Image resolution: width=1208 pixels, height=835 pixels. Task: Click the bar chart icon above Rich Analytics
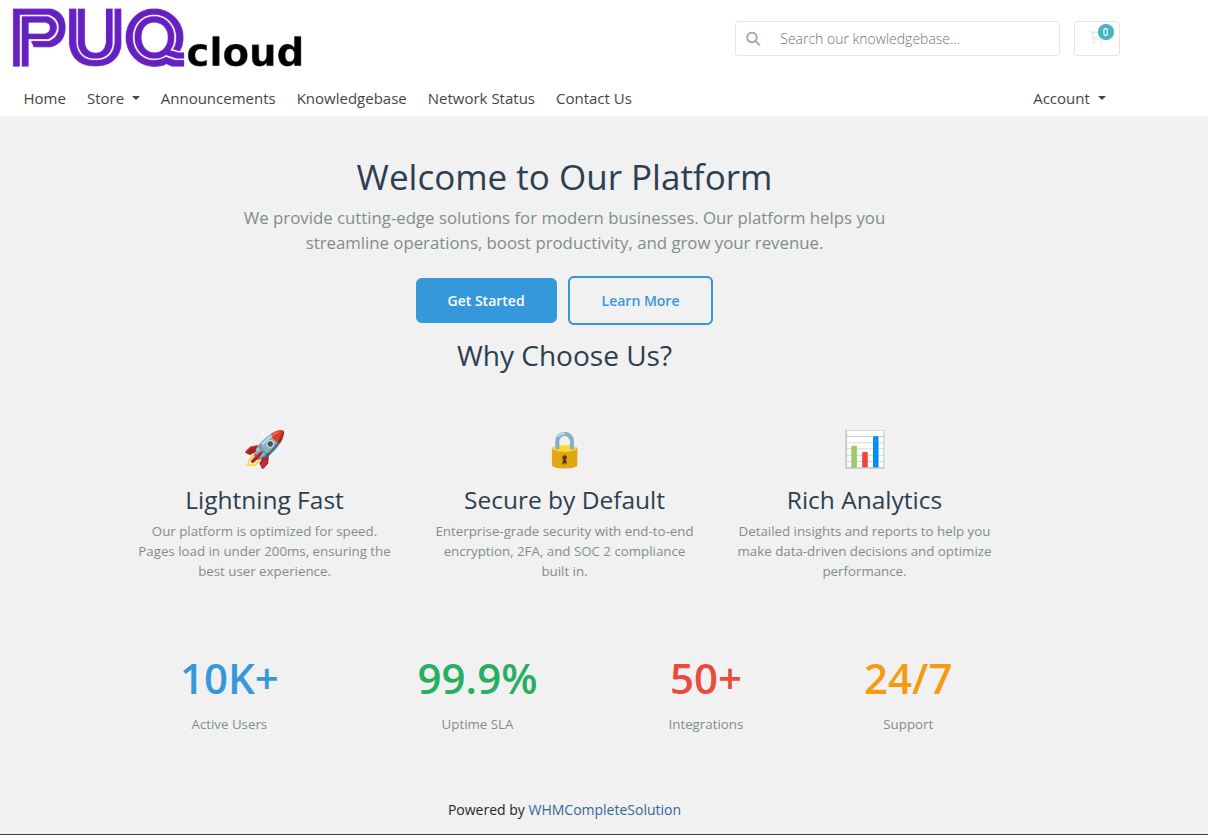pyautogui.click(x=864, y=450)
